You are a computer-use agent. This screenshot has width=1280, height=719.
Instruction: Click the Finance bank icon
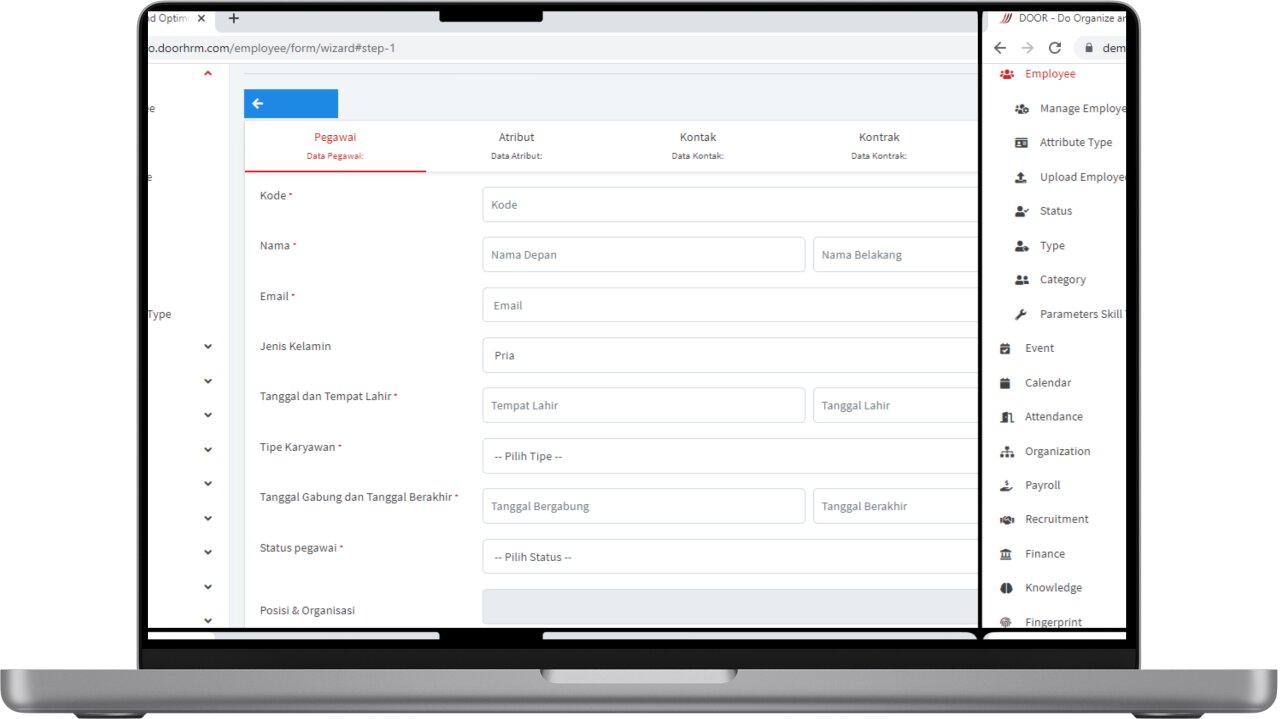(x=1007, y=554)
